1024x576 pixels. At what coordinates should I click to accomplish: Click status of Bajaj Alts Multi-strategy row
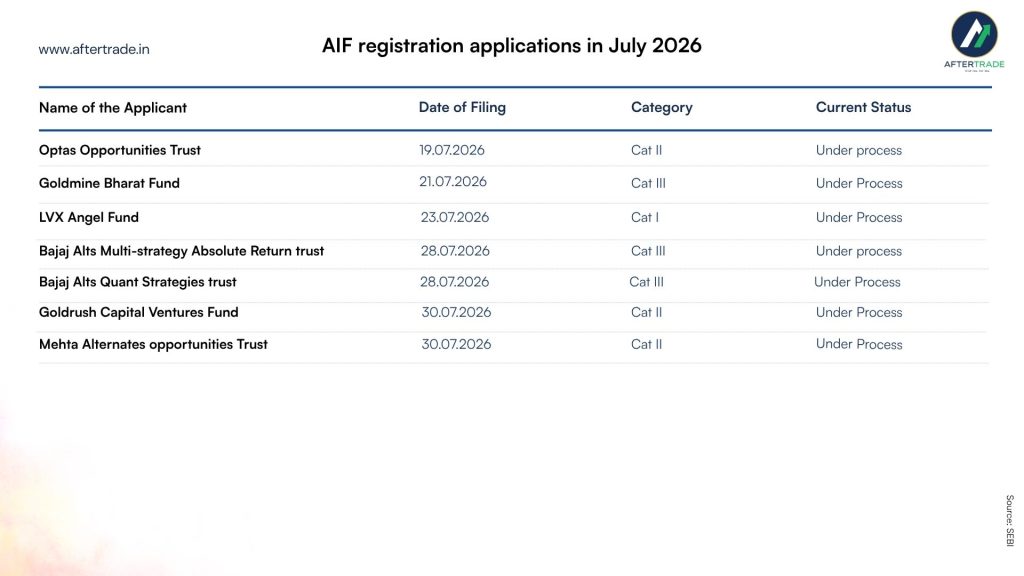click(859, 251)
